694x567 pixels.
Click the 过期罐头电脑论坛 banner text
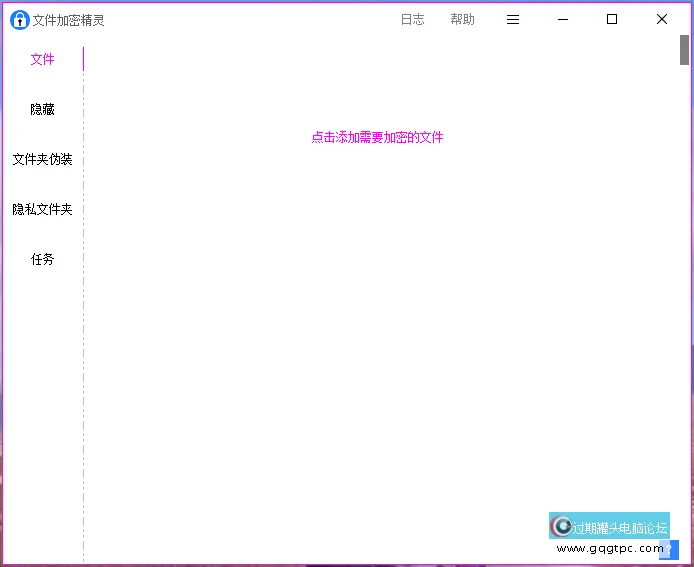[619, 528]
